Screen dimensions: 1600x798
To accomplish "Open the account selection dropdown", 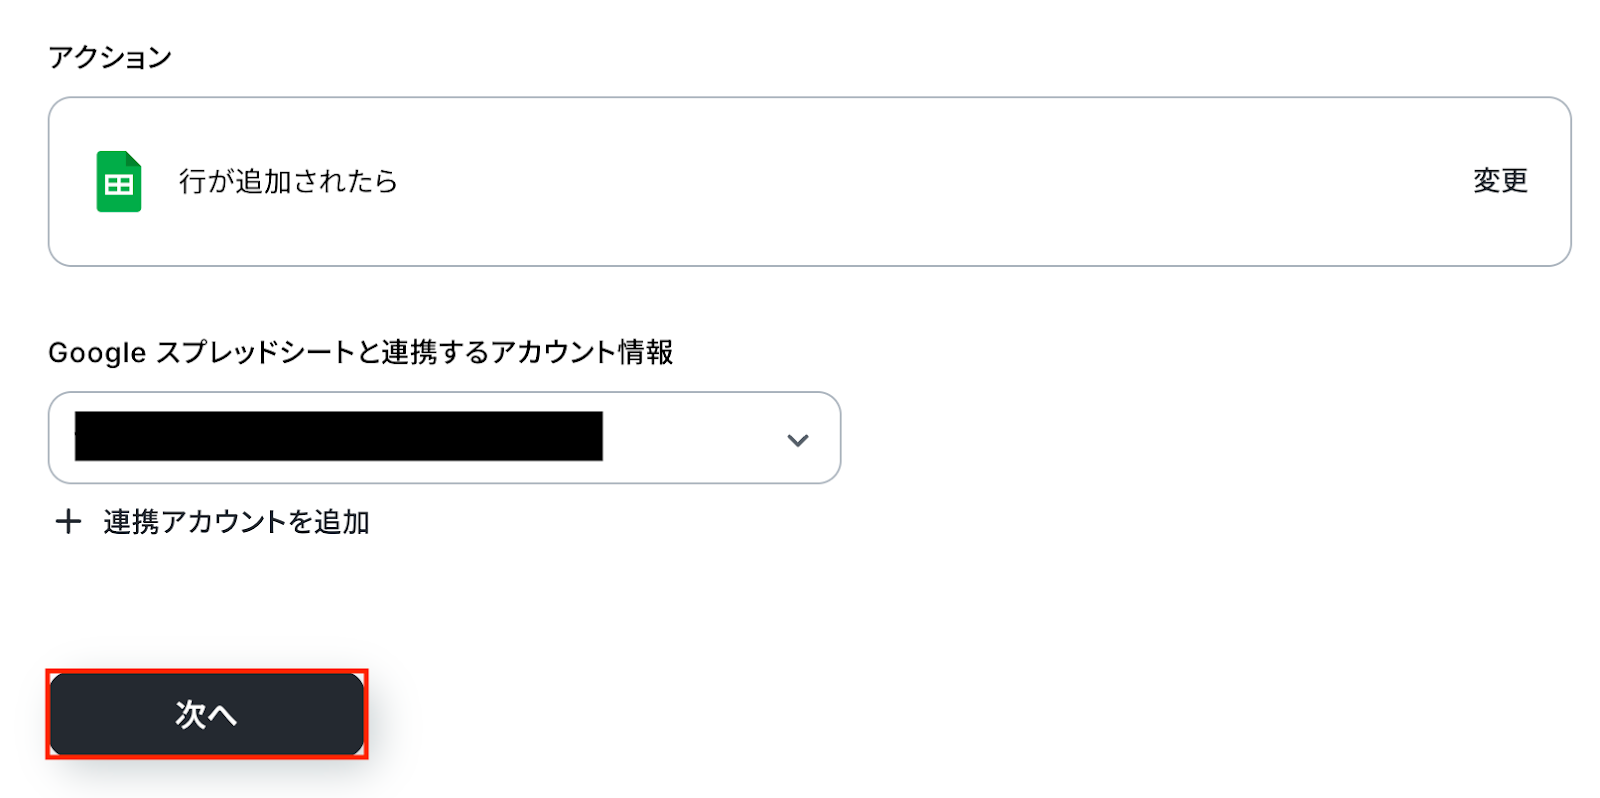I will pos(444,438).
